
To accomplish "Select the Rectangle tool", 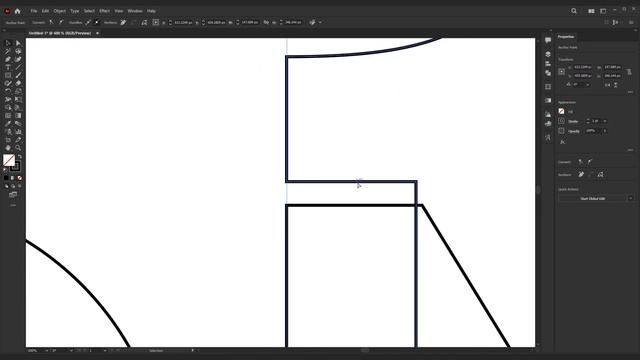I will tap(8, 75).
